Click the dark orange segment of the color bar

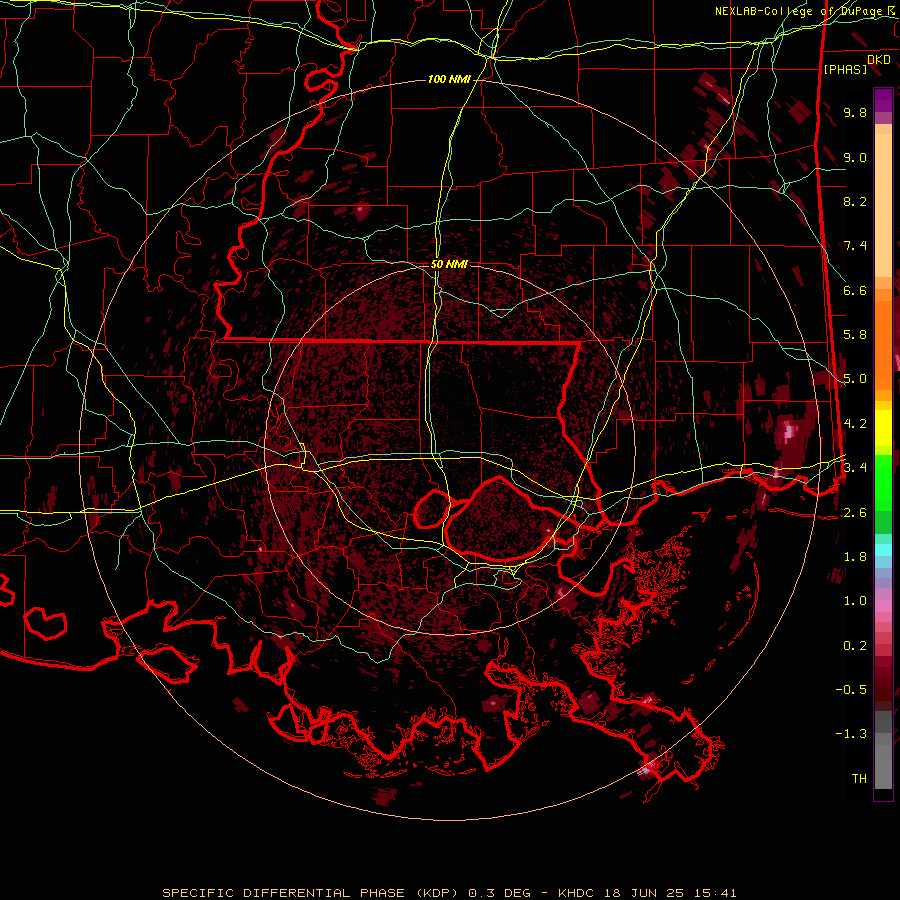click(883, 346)
